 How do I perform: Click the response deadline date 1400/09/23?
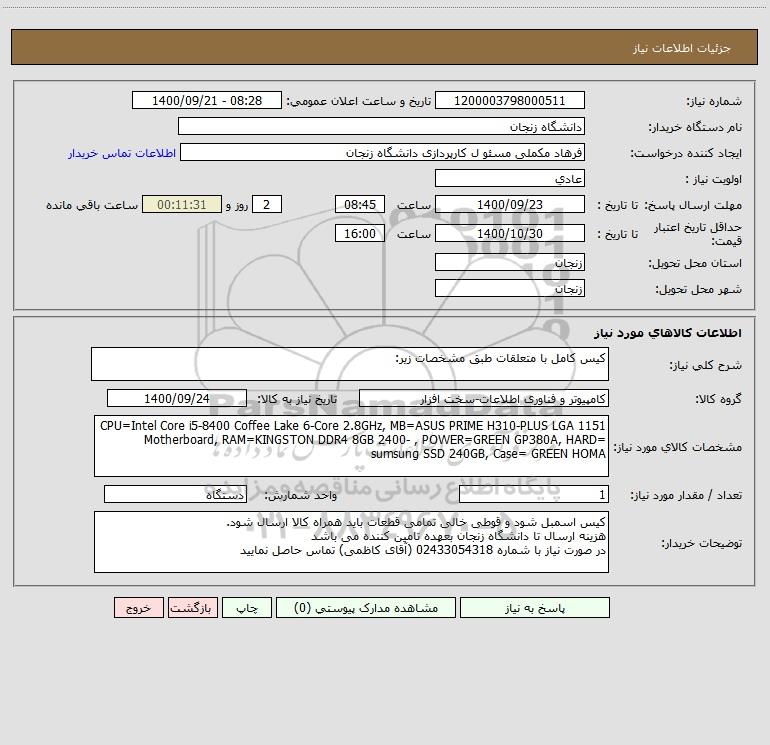pyautogui.click(x=510, y=204)
